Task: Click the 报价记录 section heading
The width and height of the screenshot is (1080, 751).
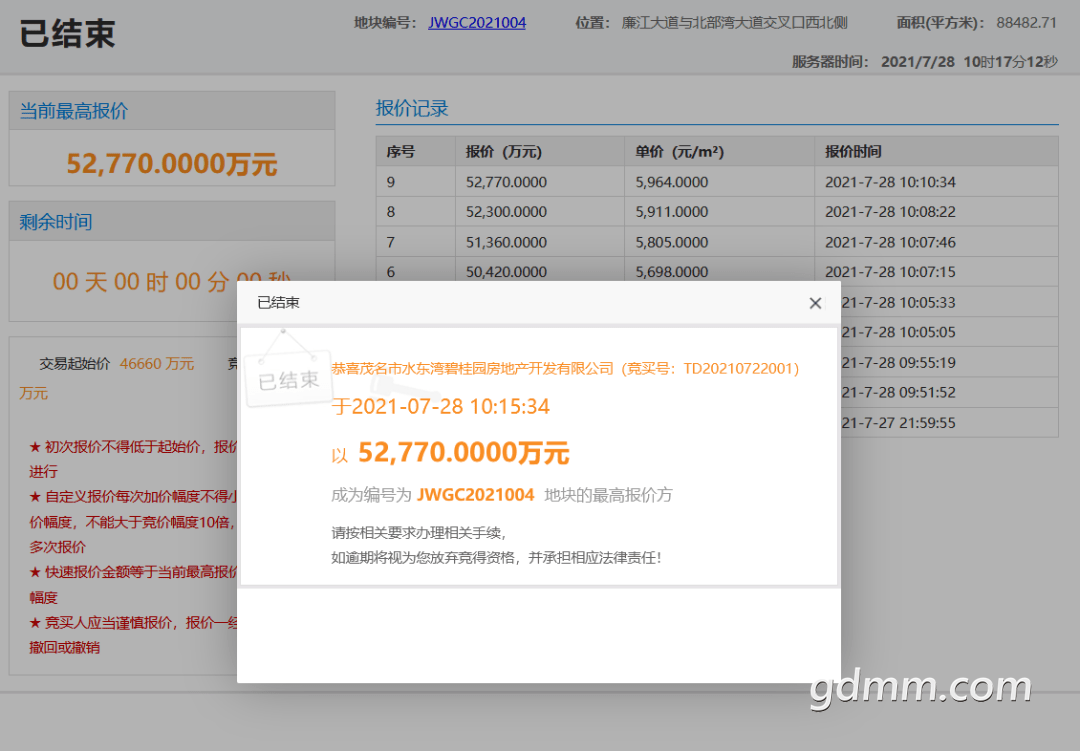Action: coord(412,108)
